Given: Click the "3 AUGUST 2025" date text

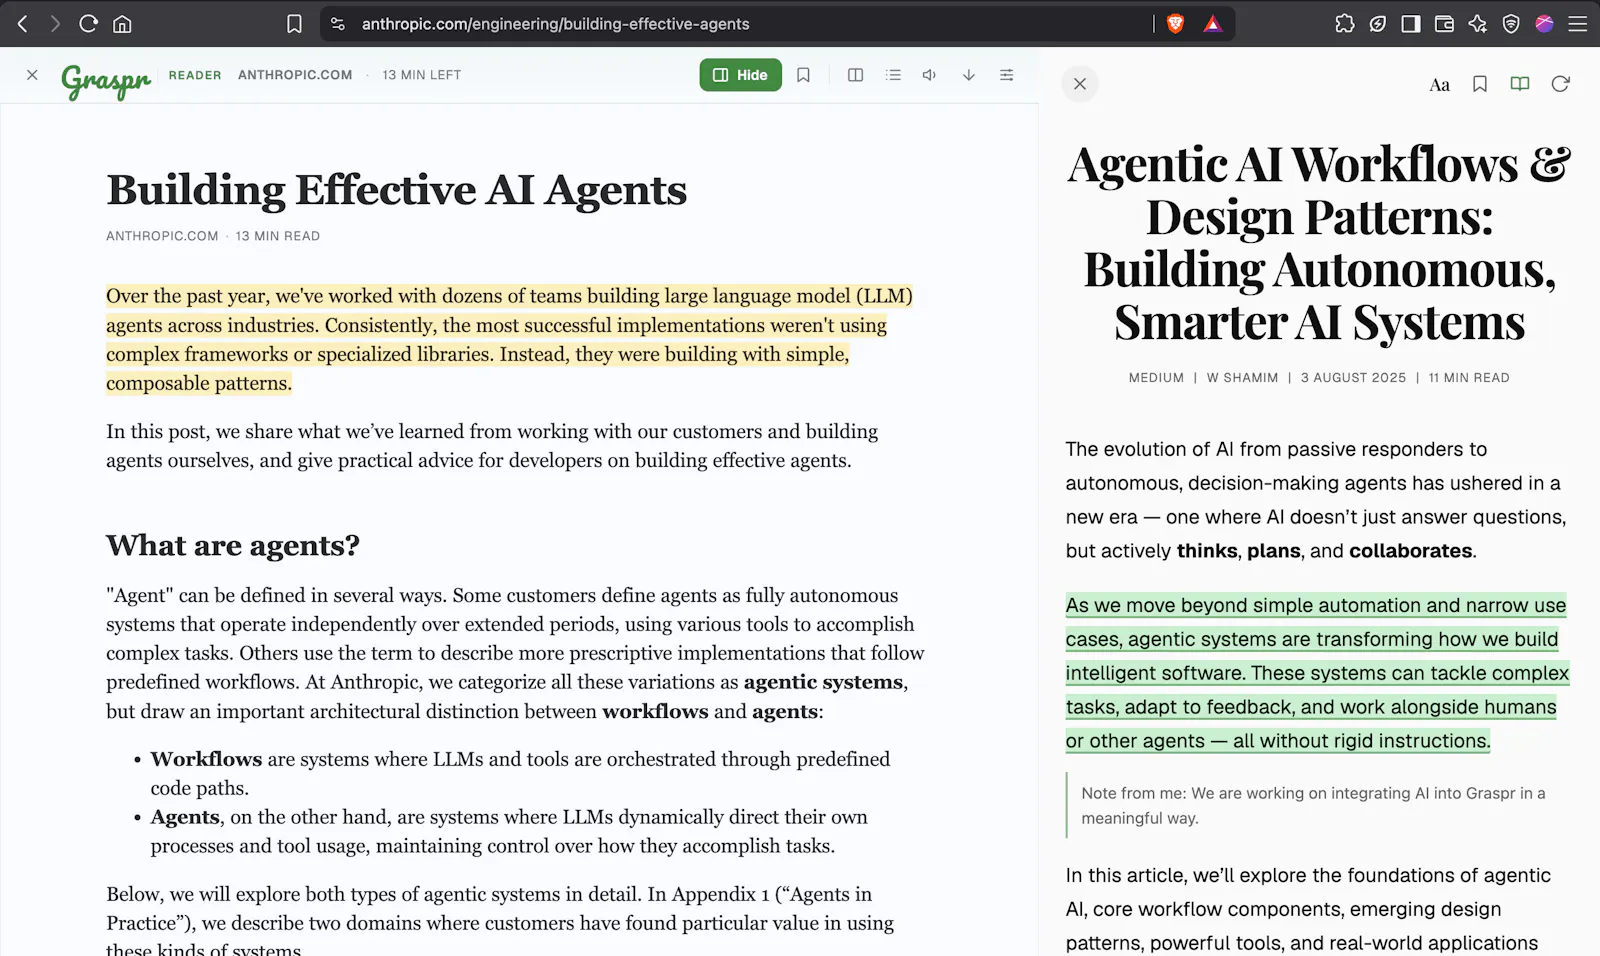Looking at the screenshot, I should pyautogui.click(x=1353, y=378).
